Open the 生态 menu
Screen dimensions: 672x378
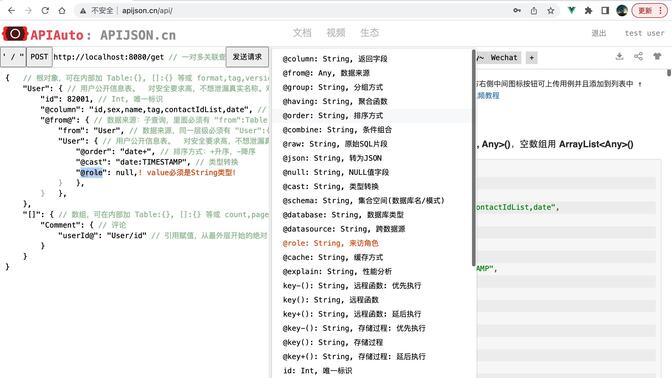[369, 33]
